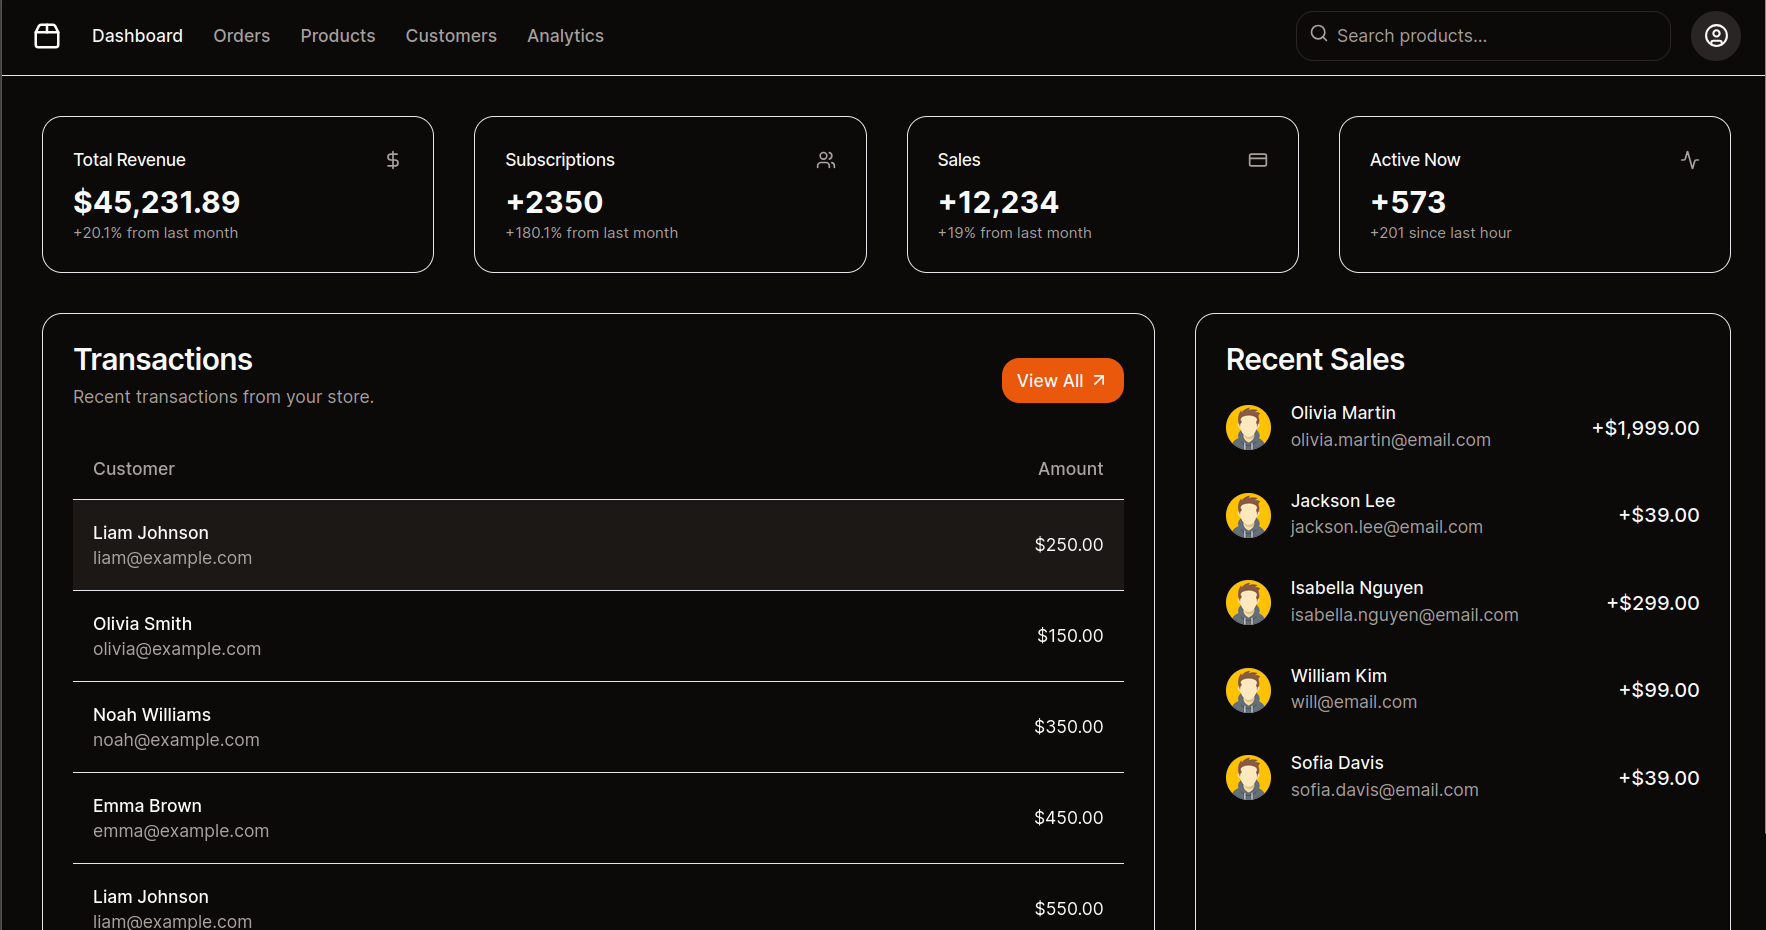Click the activity pulse icon on Active Now
The width and height of the screenshot is (1766, 930).
[x=1689, y=160]
